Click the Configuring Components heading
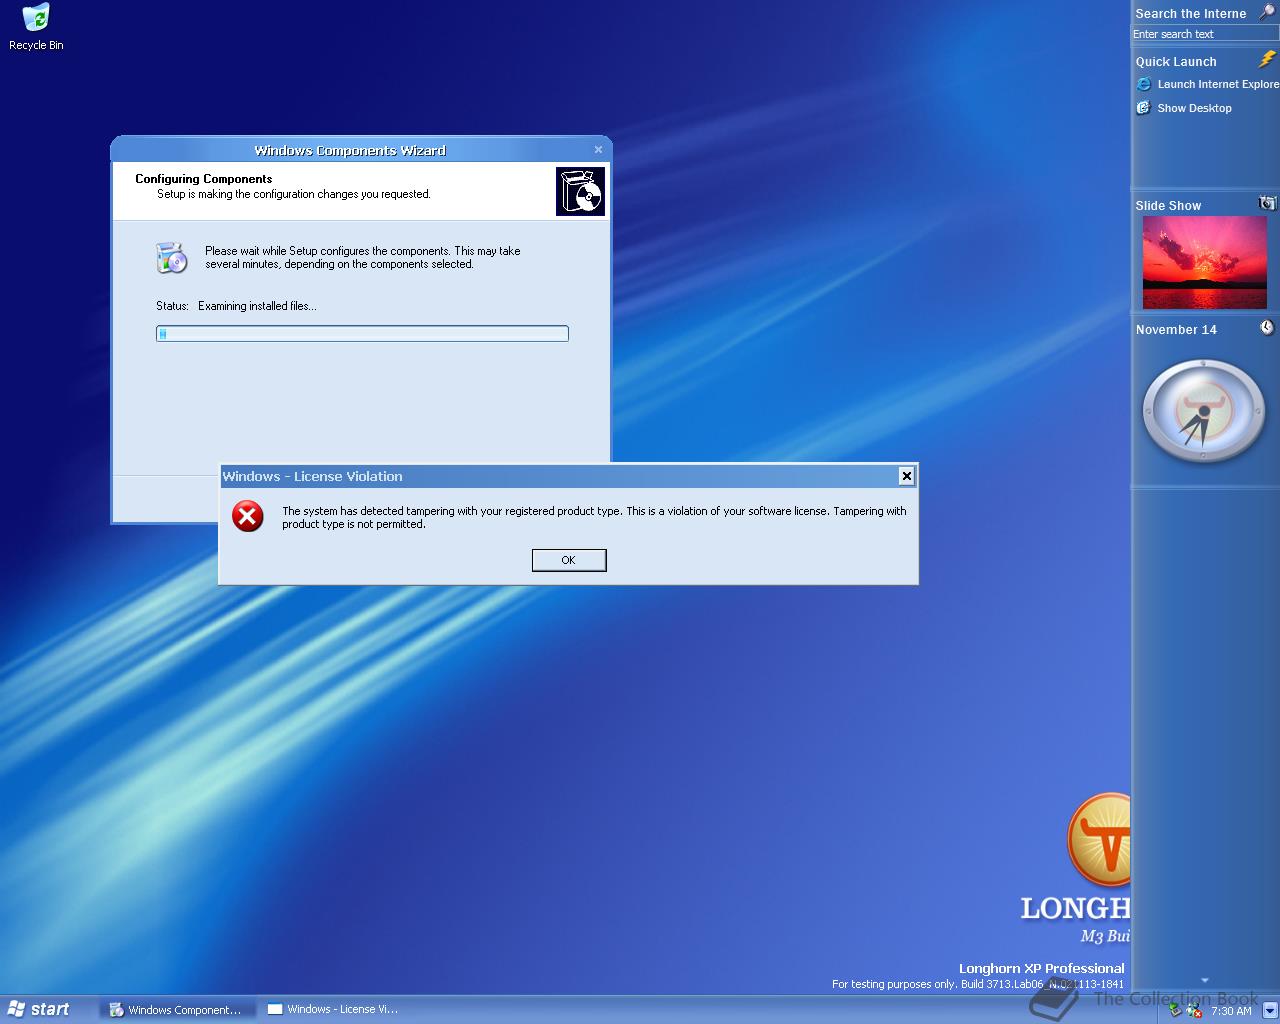The image size is (1280, 1024). pos(204,179)
